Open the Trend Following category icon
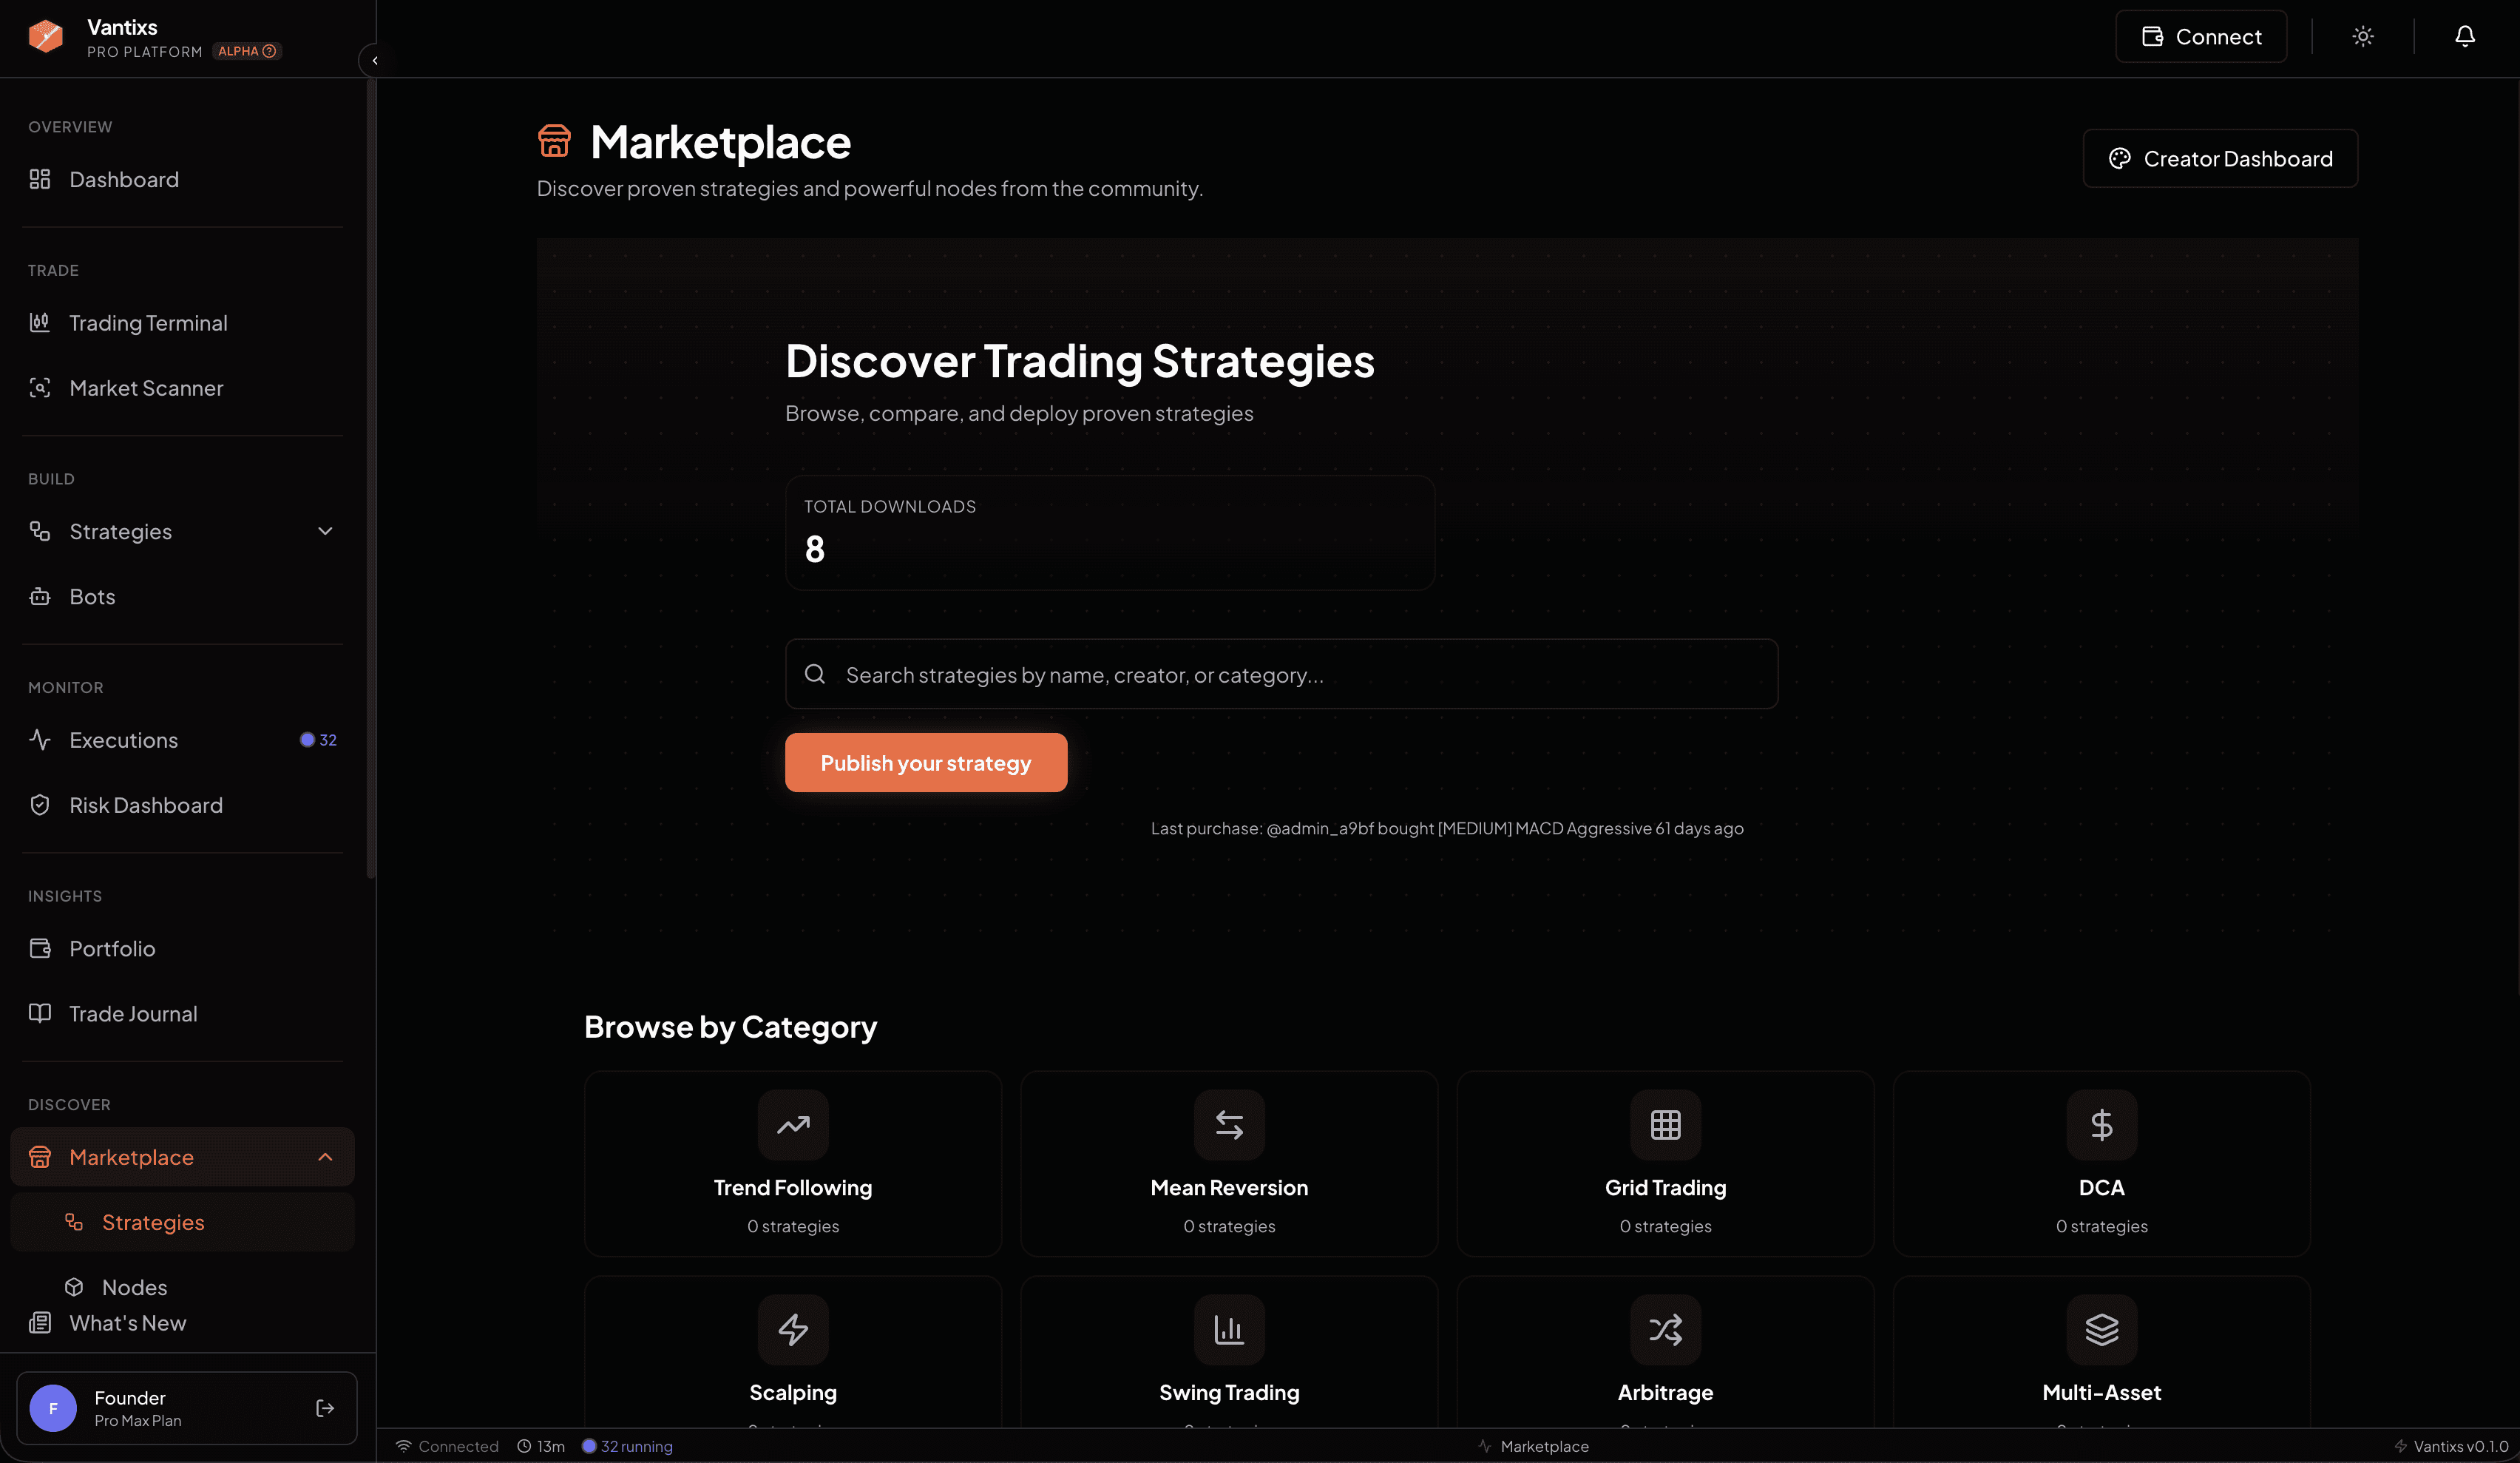The width and height of the screenshot is (2520, 1463). tap(793, 1125)
